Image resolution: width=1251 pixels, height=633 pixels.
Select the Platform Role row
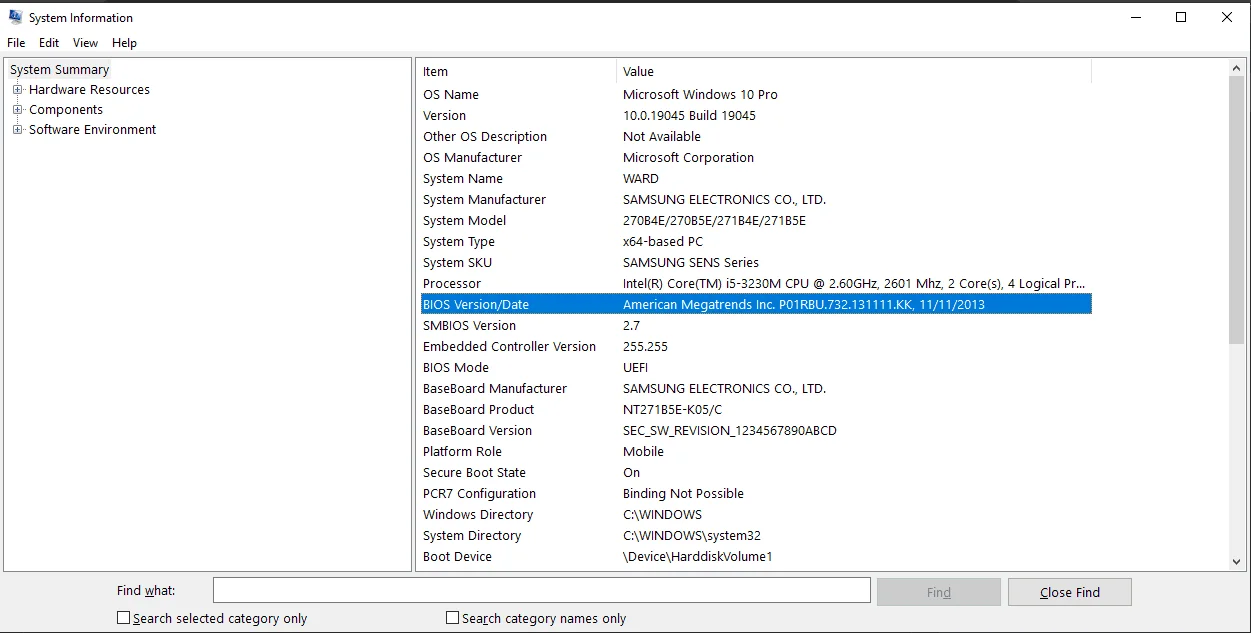point(756,451)
